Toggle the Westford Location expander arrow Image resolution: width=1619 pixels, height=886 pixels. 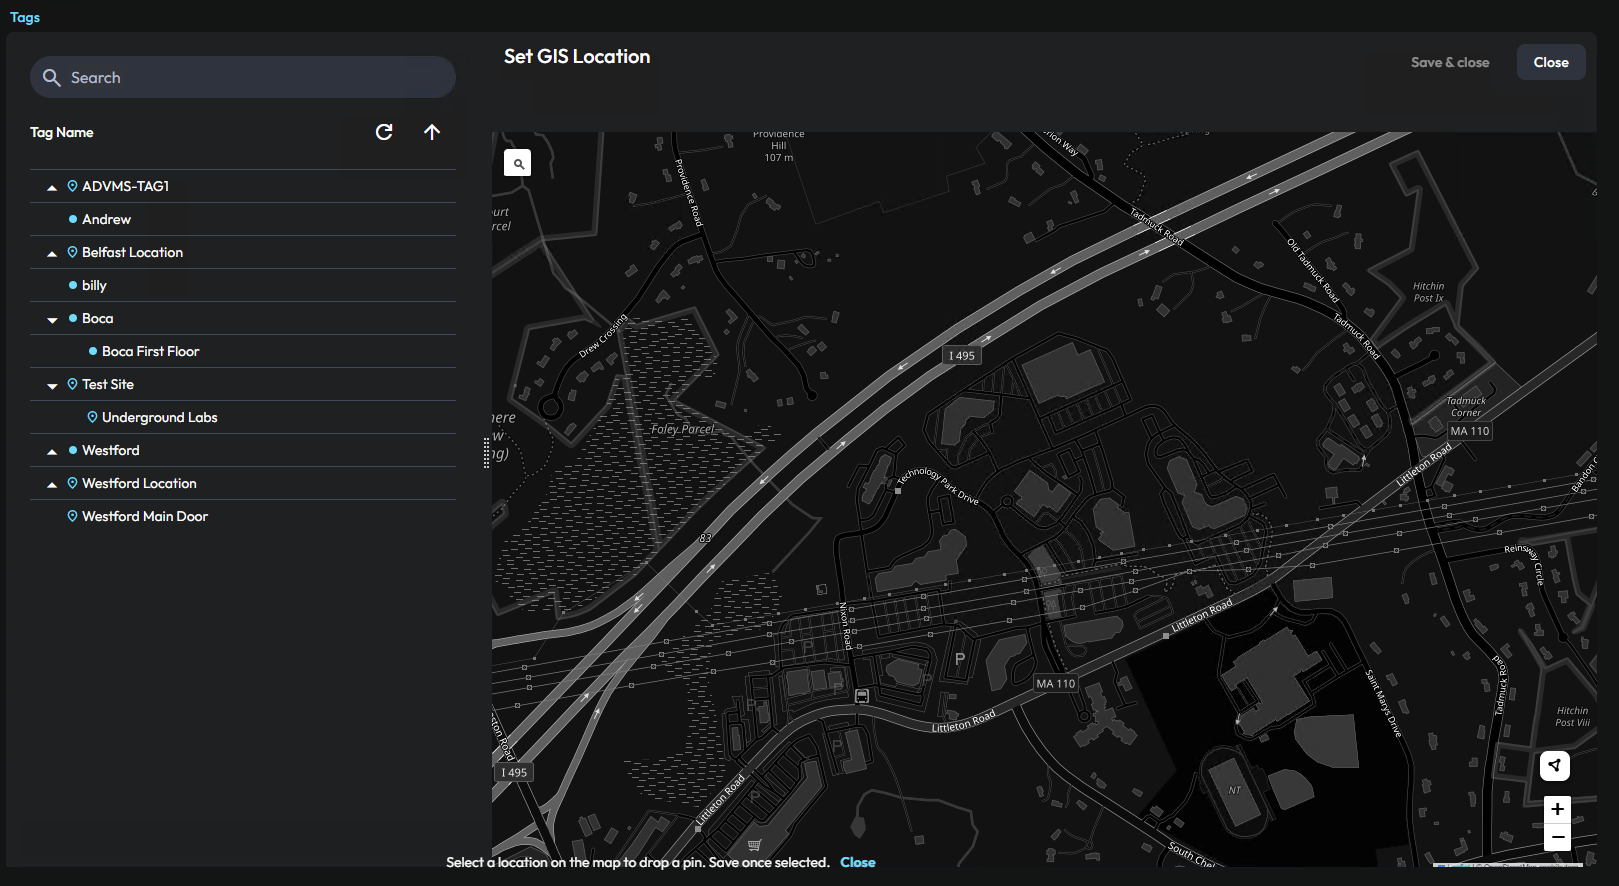click(x=52, y=484)
